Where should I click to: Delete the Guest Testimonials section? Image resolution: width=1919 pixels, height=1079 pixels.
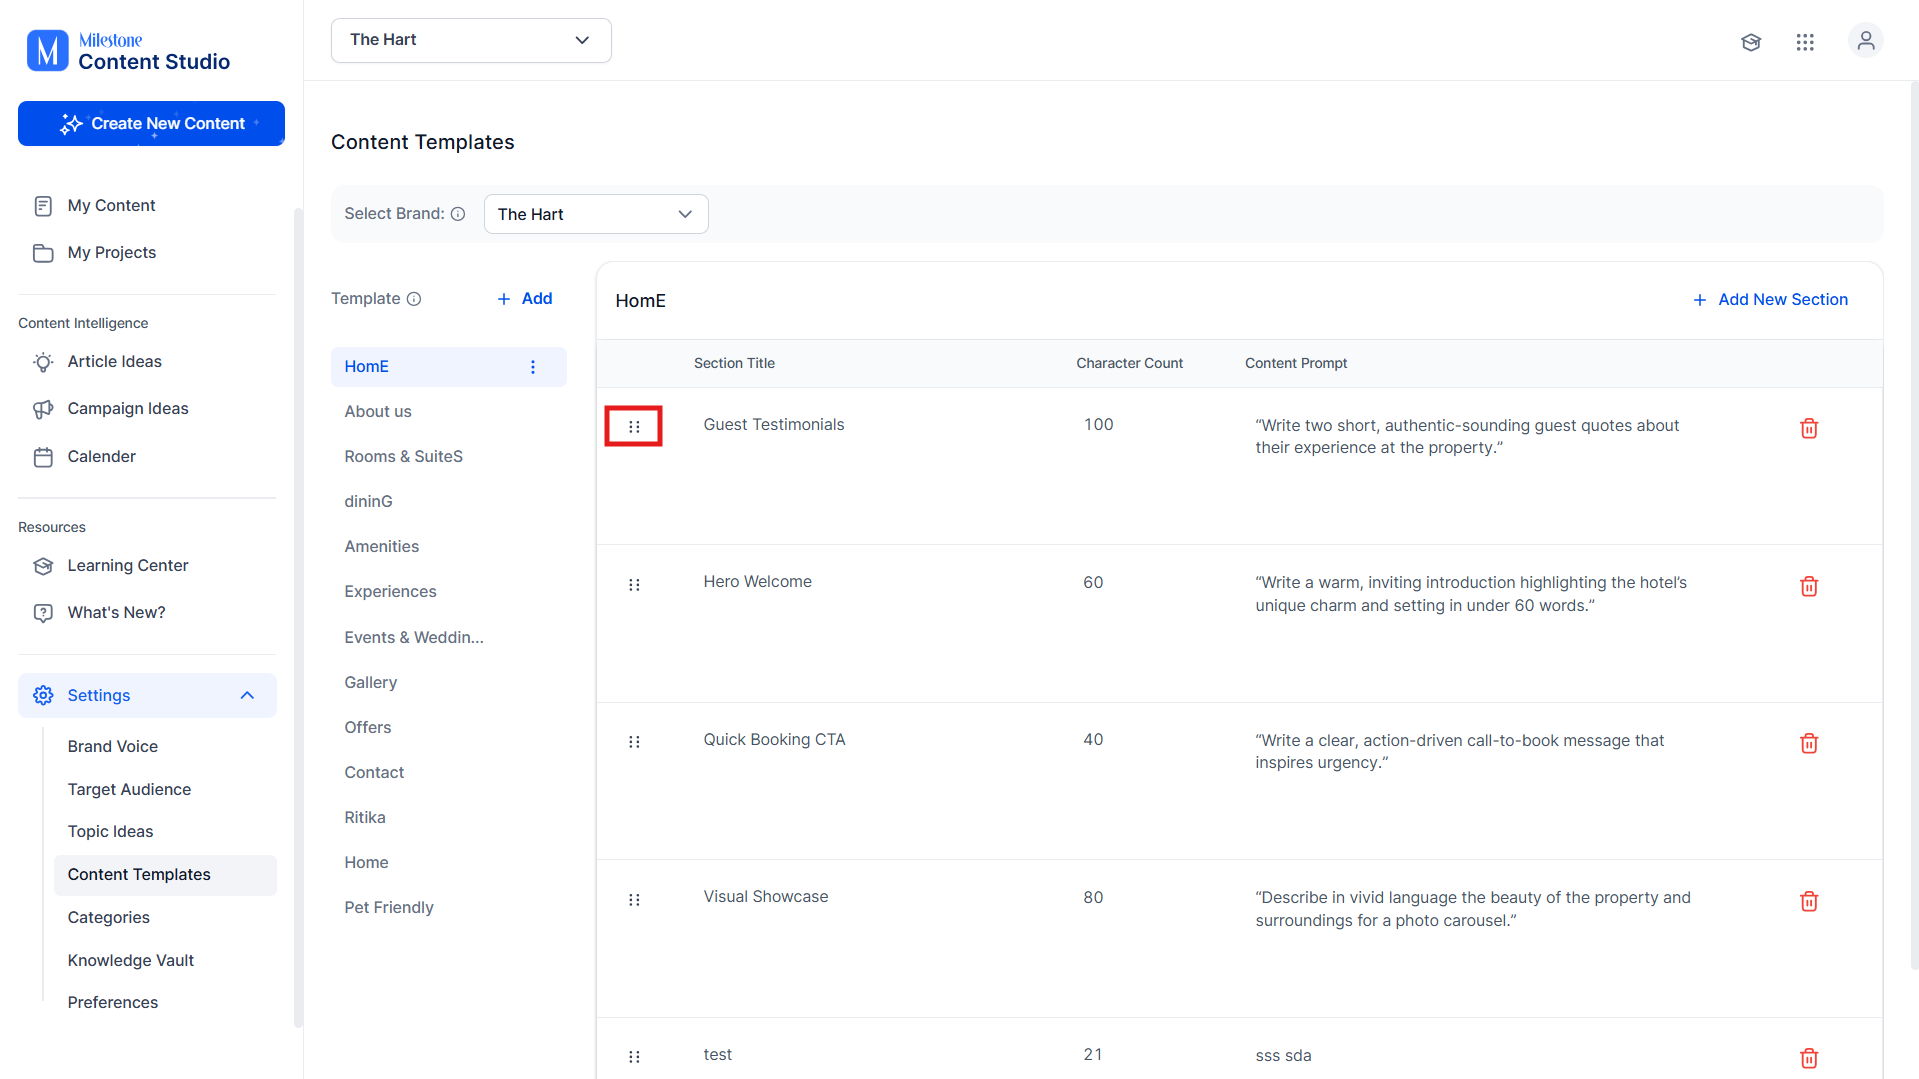(1809, 429)
